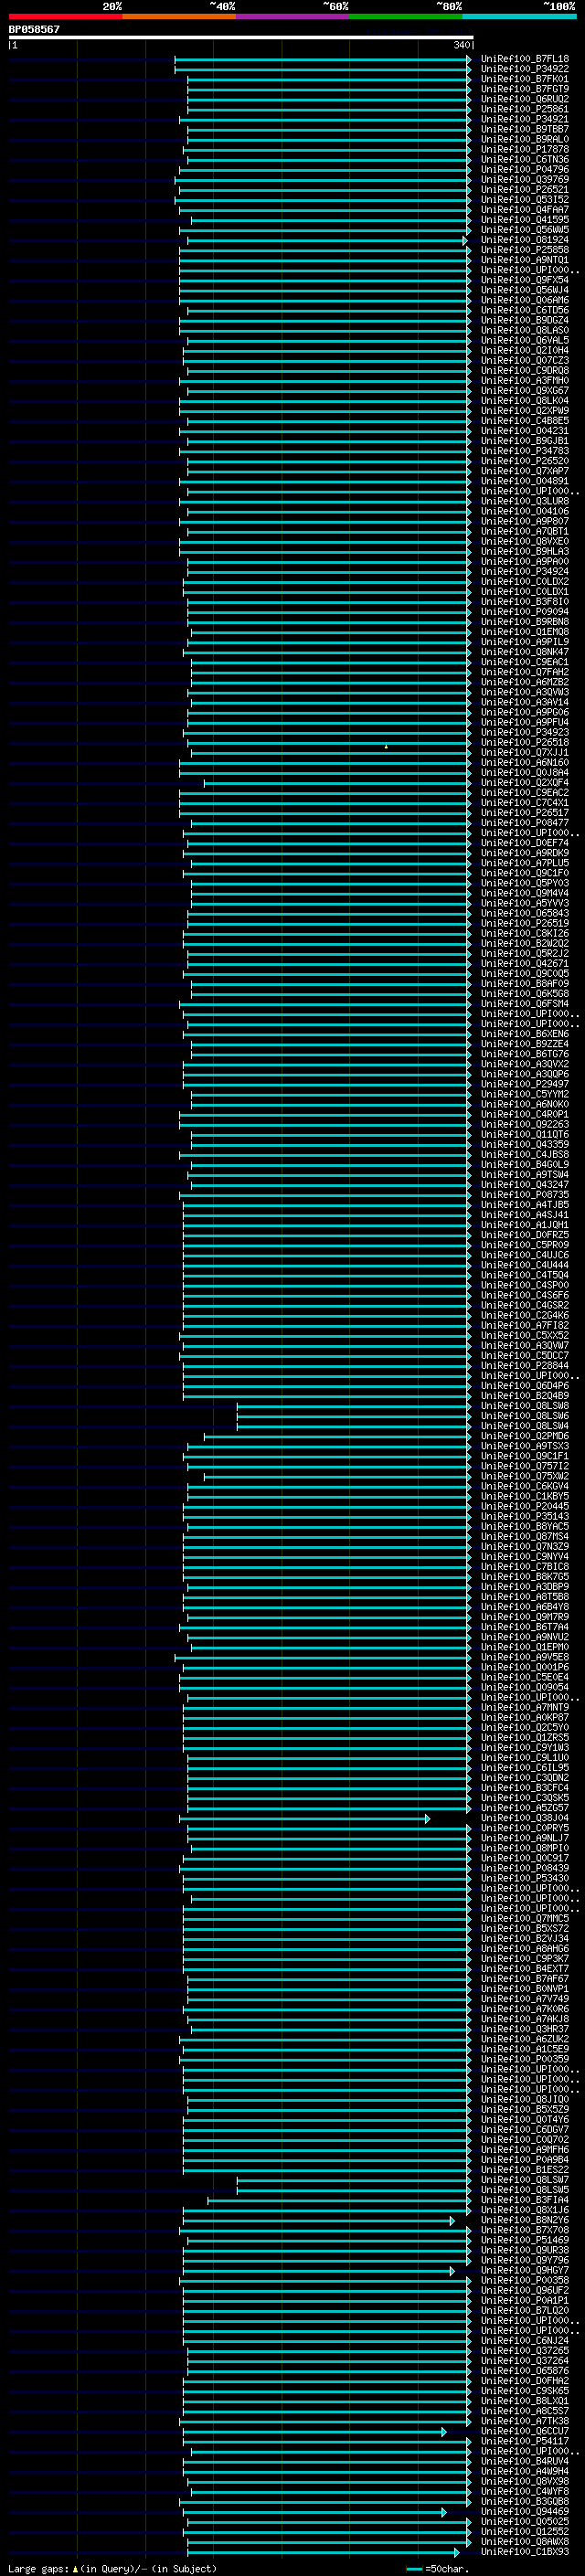Click the label UniRef100_P08439
Image resolution: width=585 pixels, height=2576 pixels.
pos(524,1868)
